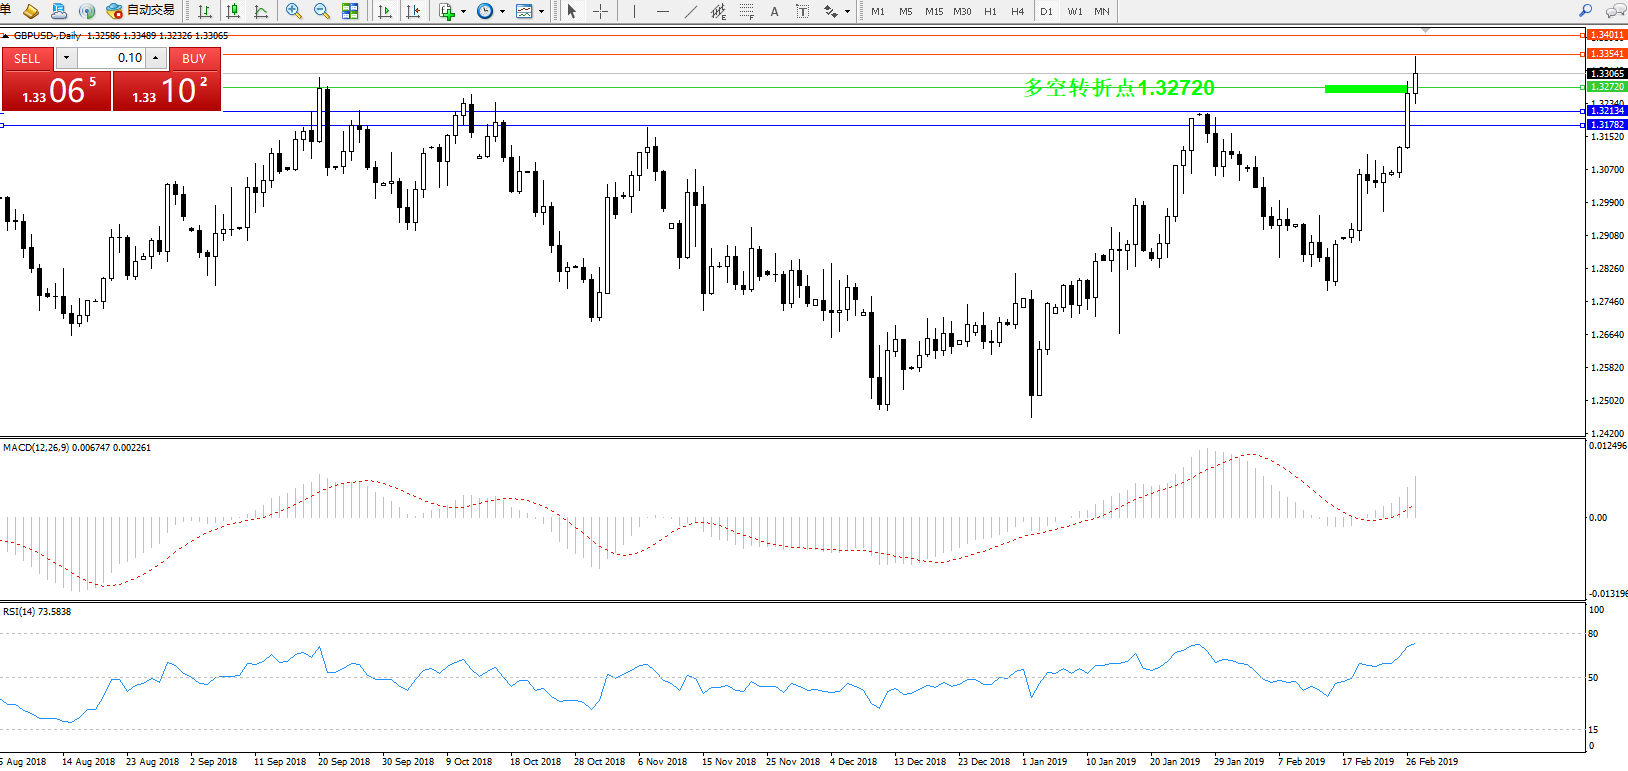
Task: Expand the periodicity clock dropdown
Action: click(x=502, y=12)
